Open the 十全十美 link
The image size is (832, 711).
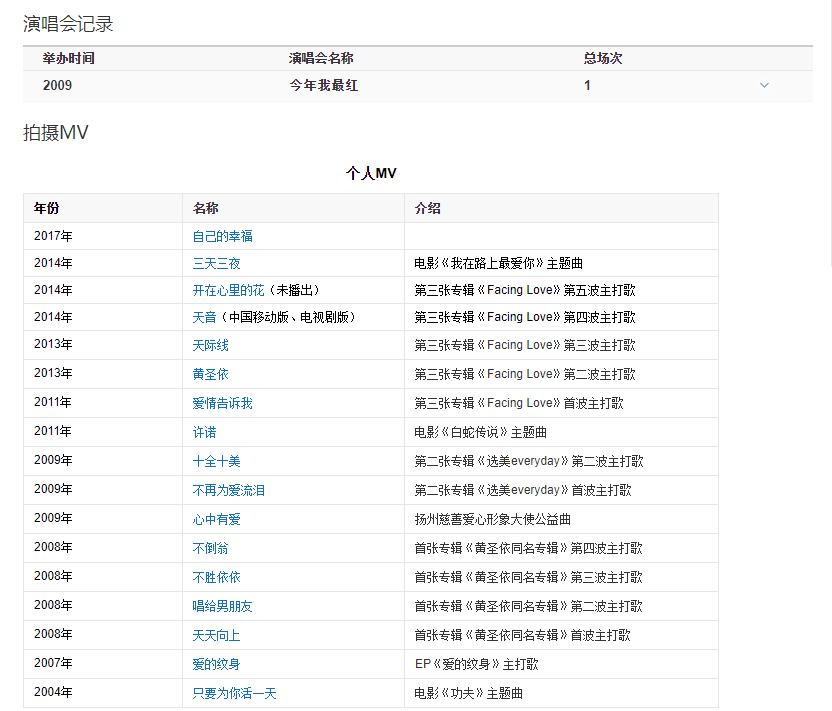coord(216,461)
